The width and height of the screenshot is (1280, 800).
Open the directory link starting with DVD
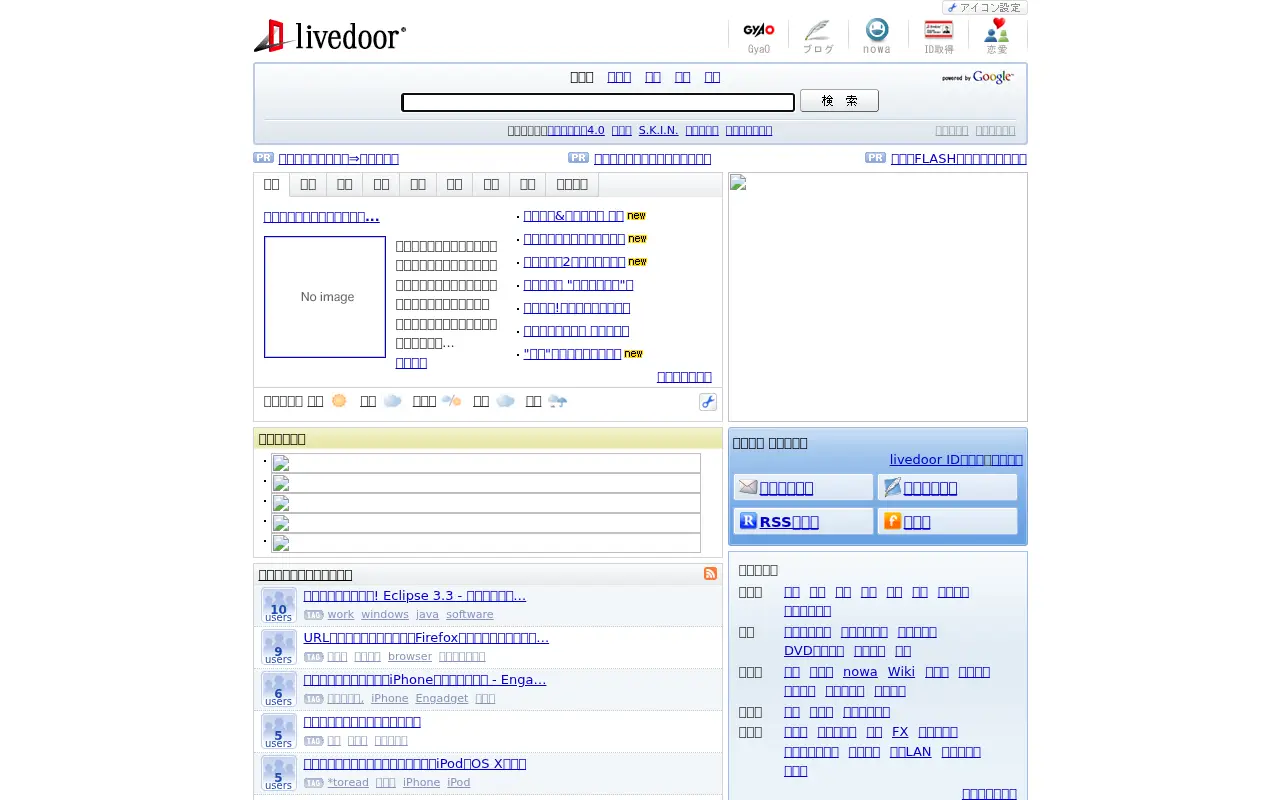(814, 651)
